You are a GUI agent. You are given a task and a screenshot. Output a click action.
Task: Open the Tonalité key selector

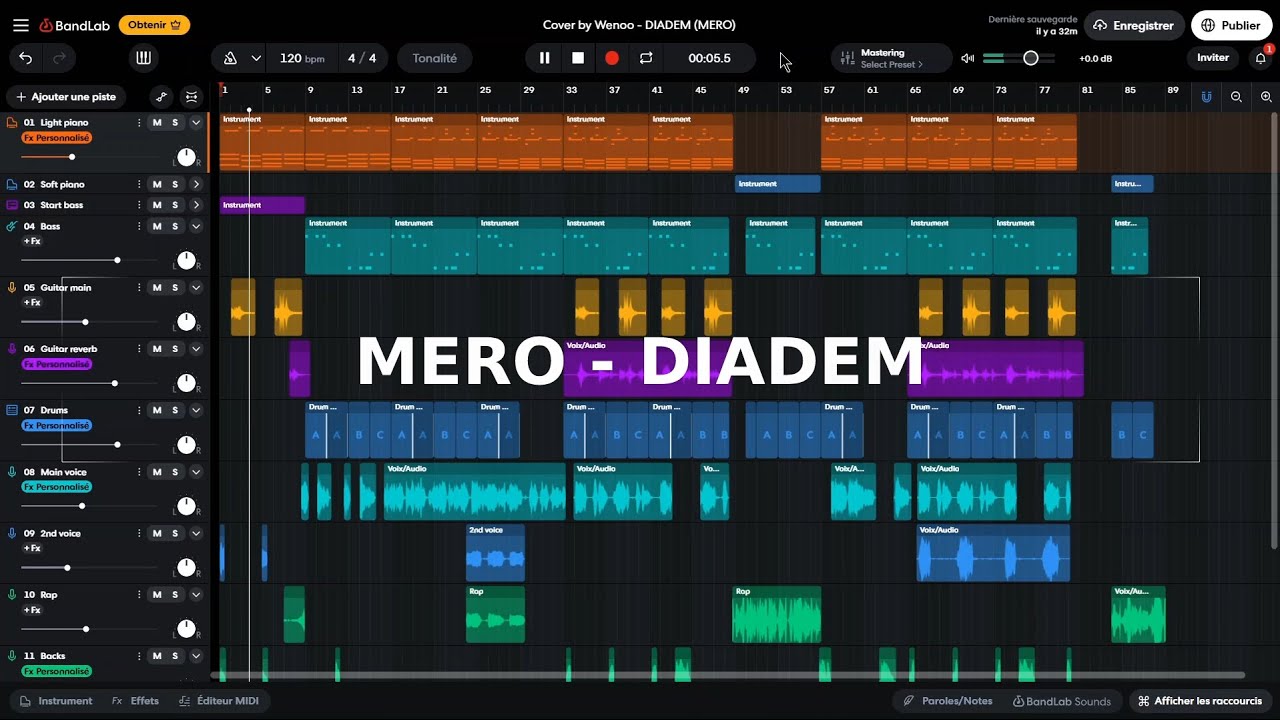[x=435, y=58]
